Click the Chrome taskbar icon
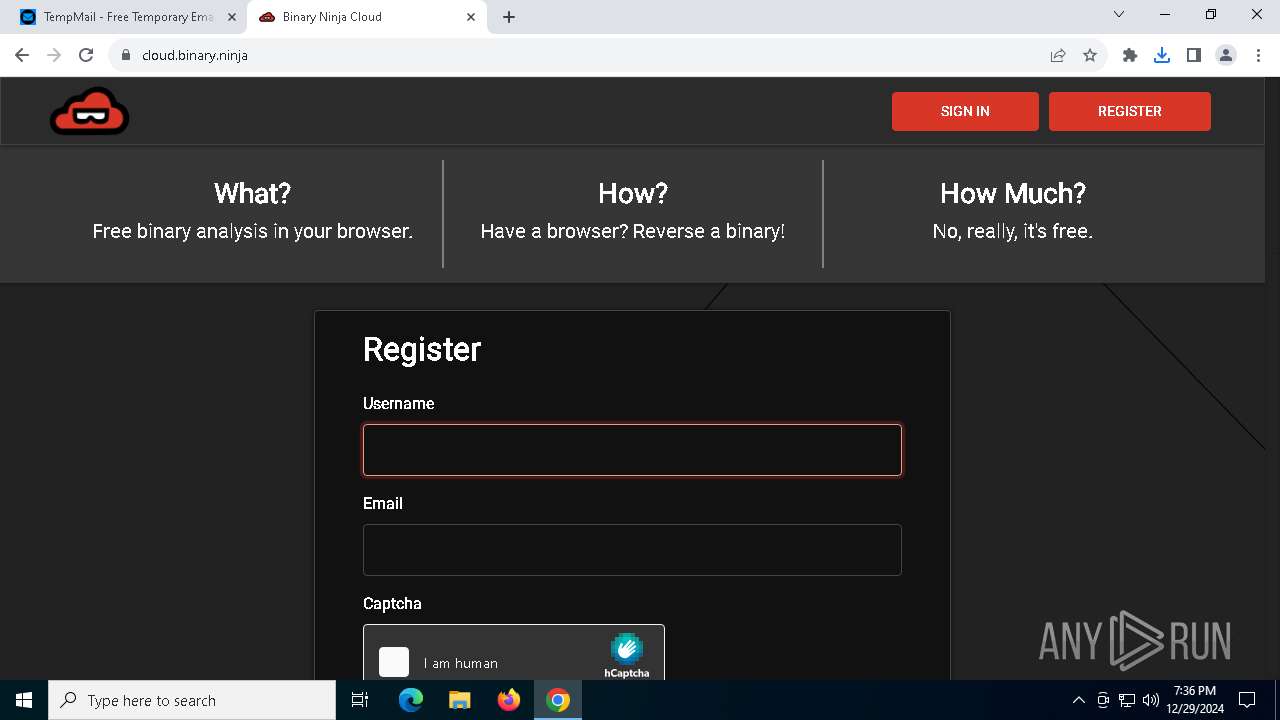Viewport: 1280px width, 720px height. [x=558, y=700]
